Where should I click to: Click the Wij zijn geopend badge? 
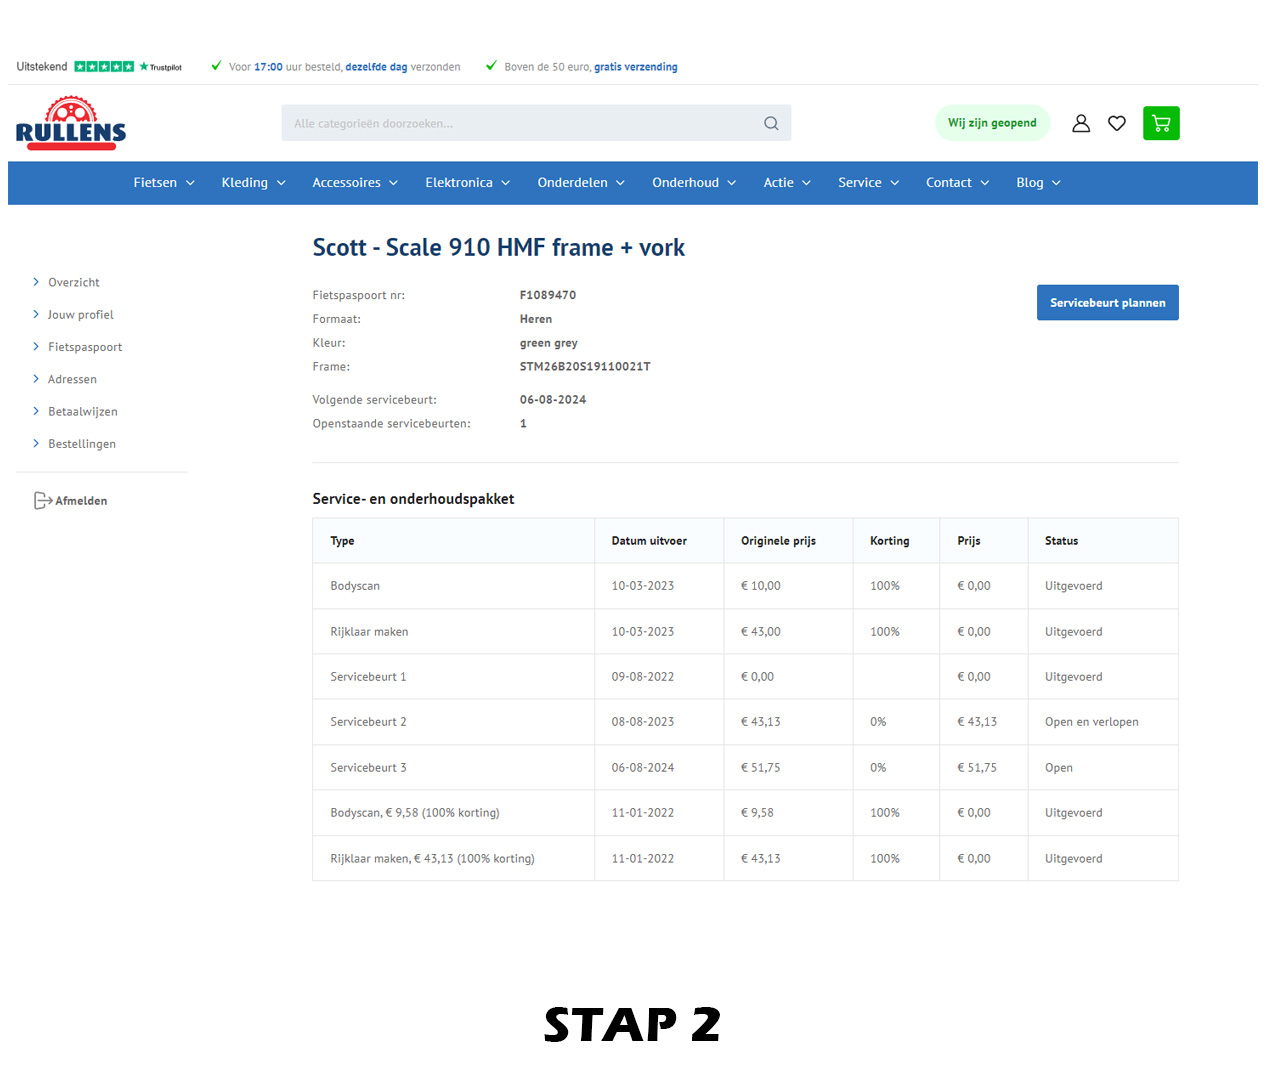coord(992,123)
